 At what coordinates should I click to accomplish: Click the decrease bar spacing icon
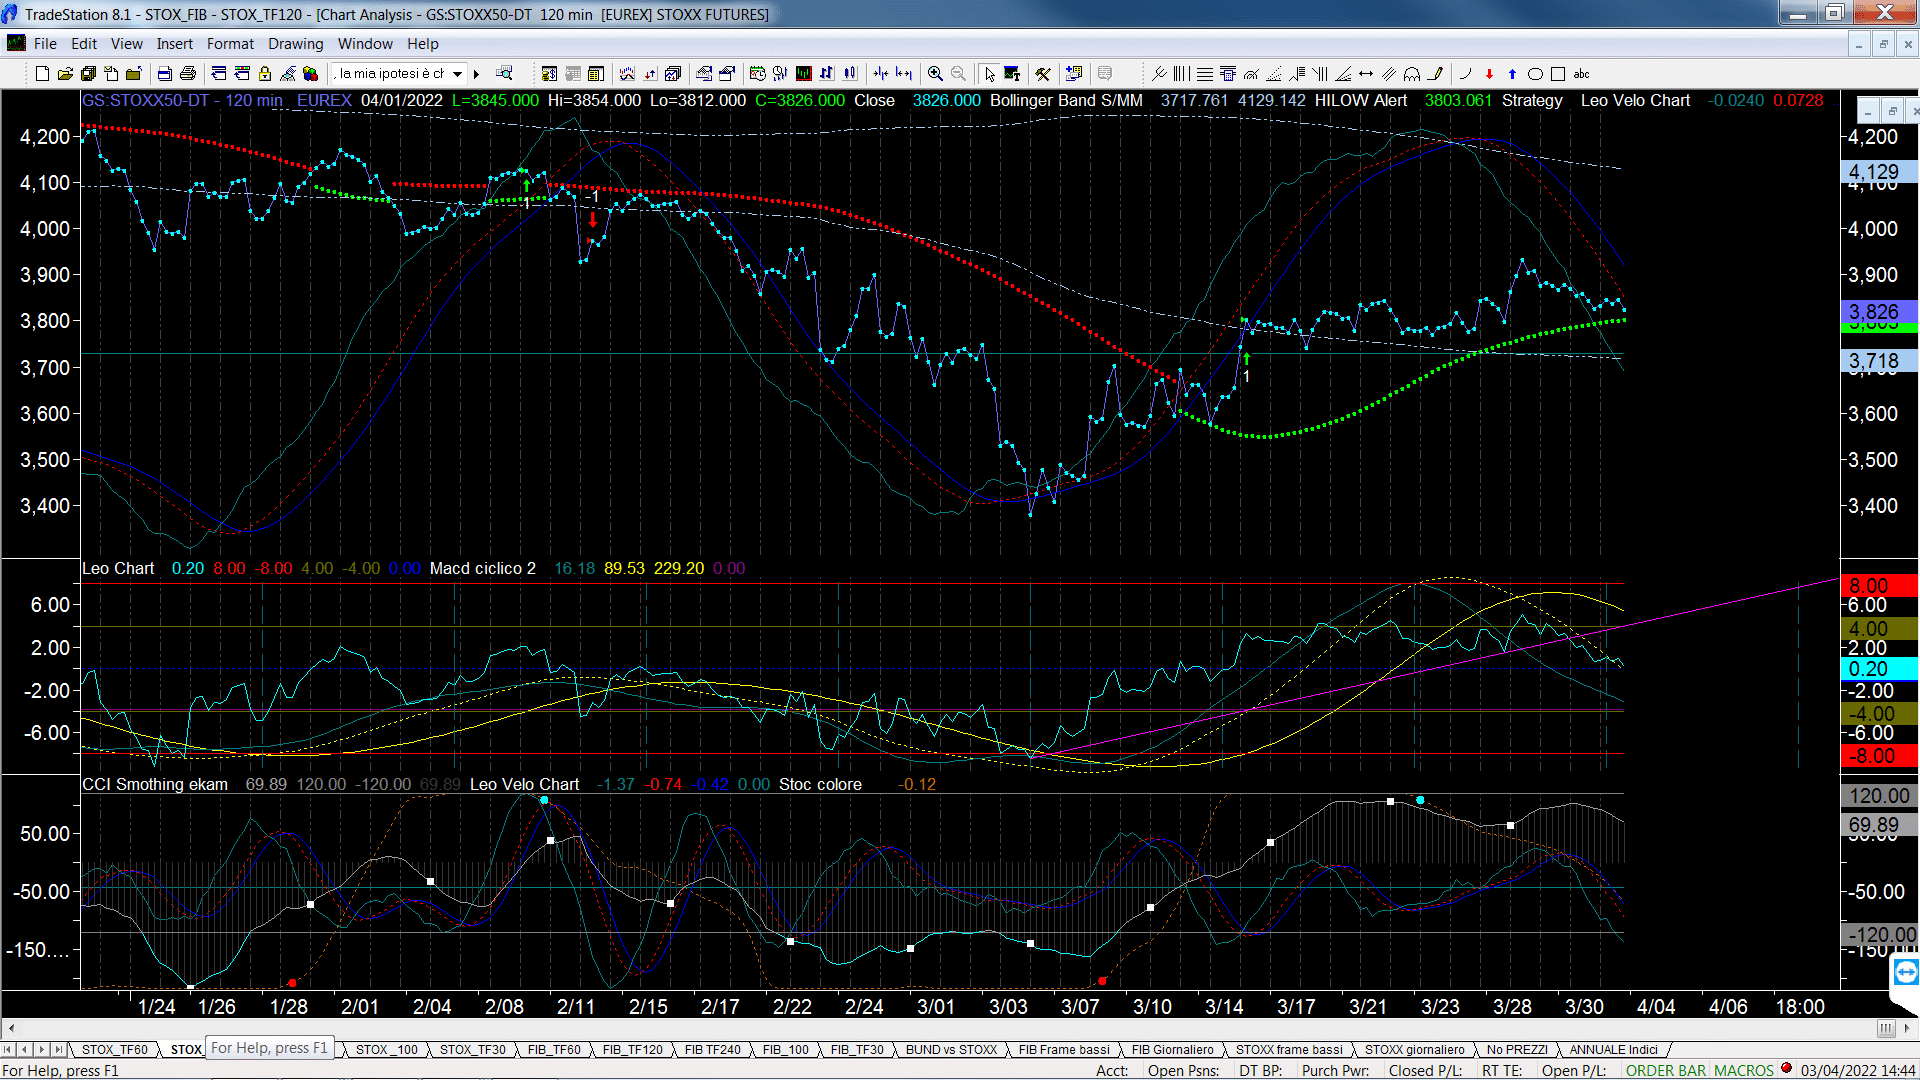pos(881,73)
